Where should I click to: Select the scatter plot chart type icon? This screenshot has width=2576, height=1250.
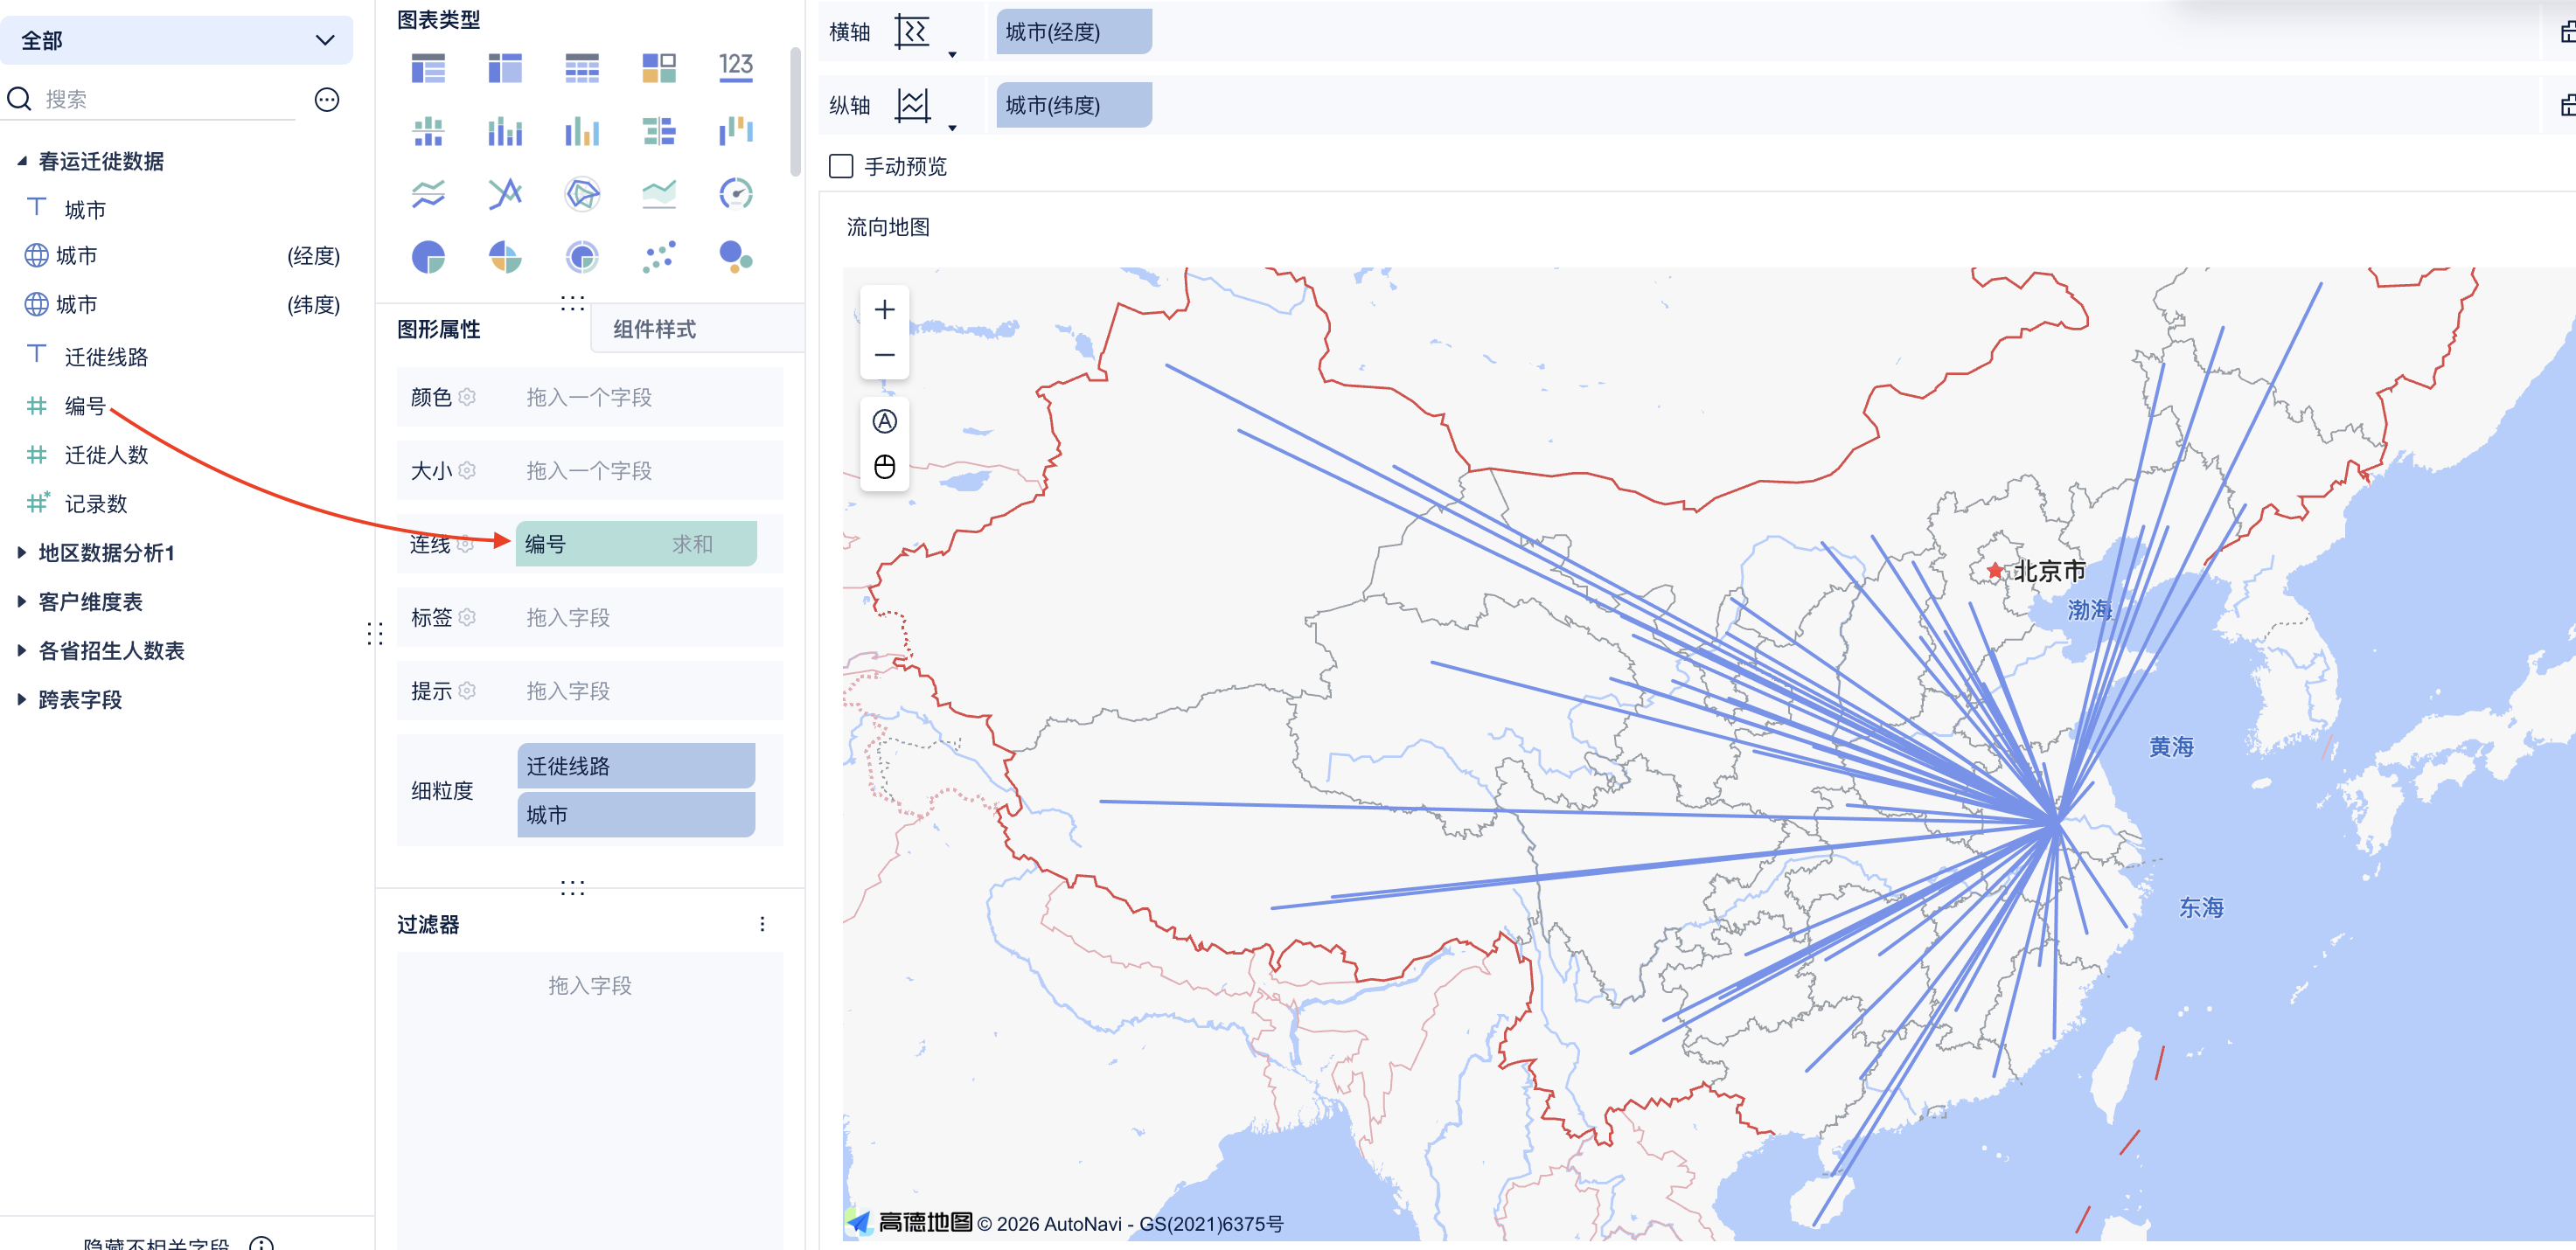pos(658,257)
